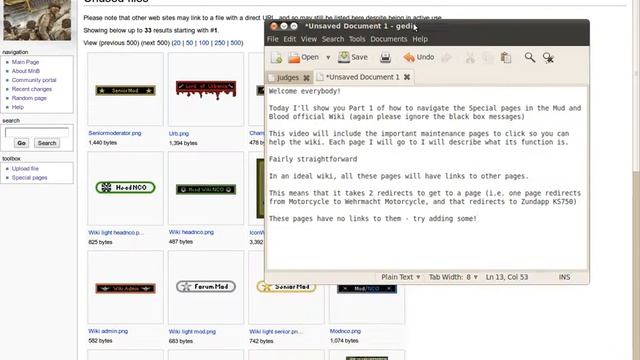Open the Plain Text language dropdown
The image size is (640, 360).
[400, 277]
